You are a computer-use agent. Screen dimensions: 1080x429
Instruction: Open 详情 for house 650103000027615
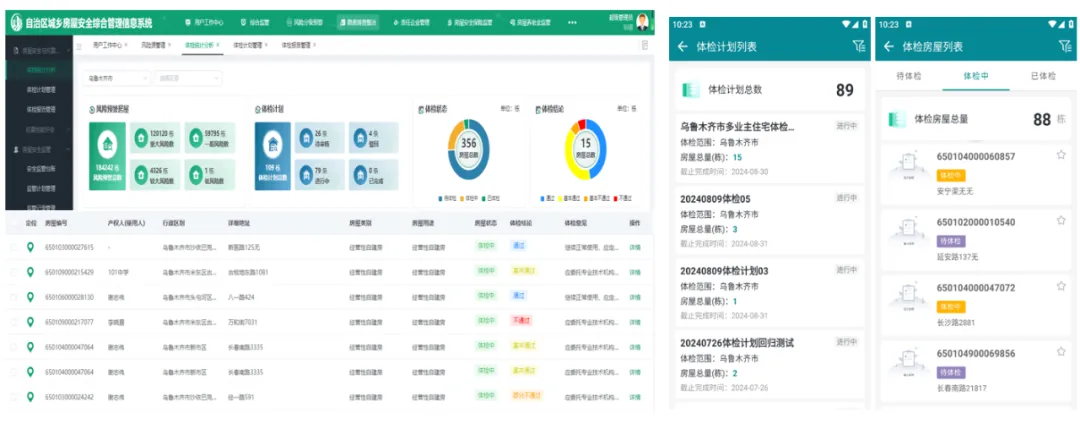(634, 247)
